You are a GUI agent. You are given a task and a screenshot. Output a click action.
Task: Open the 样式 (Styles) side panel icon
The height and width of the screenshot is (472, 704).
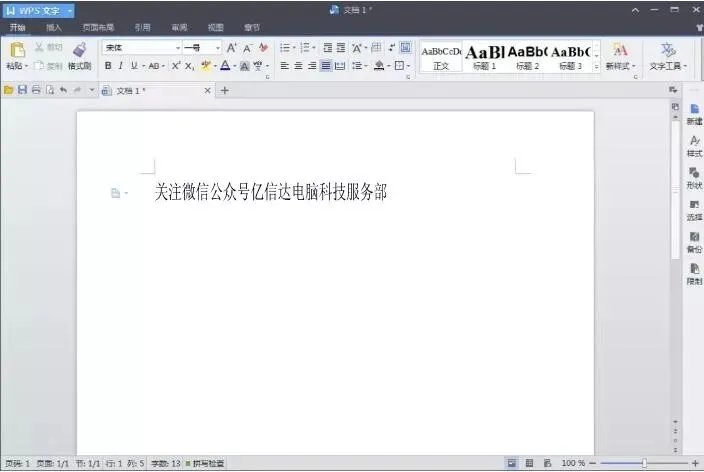pyautogui.click(x=694, y=146)
